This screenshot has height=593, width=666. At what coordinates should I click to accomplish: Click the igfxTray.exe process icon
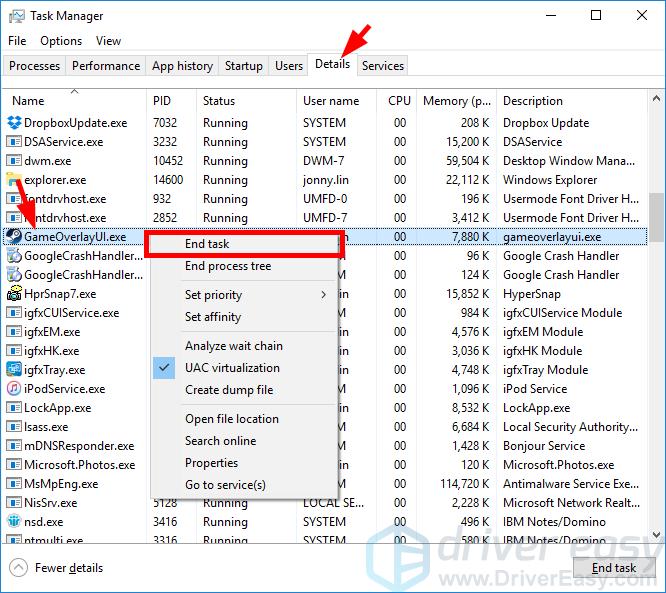pos(14,370)
